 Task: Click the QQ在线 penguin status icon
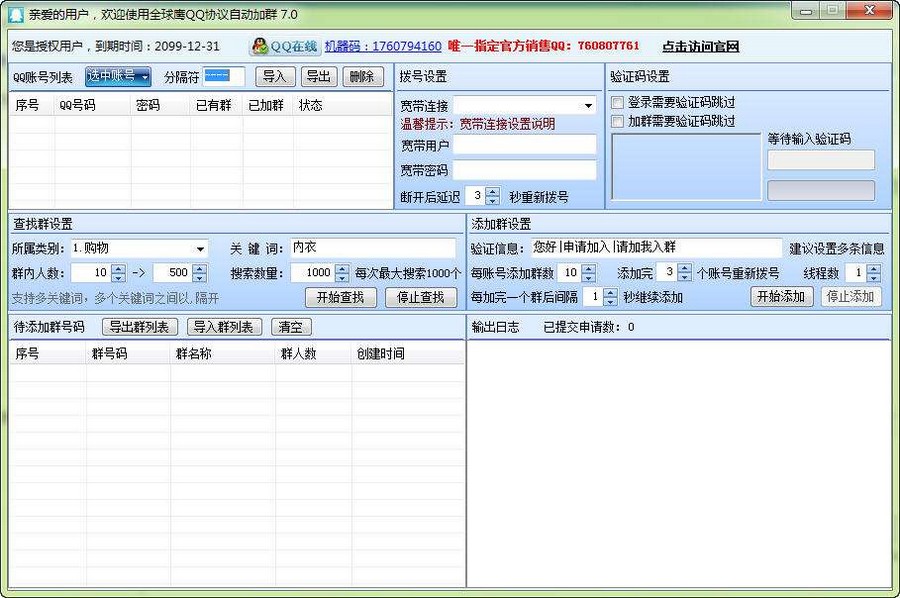262,46
